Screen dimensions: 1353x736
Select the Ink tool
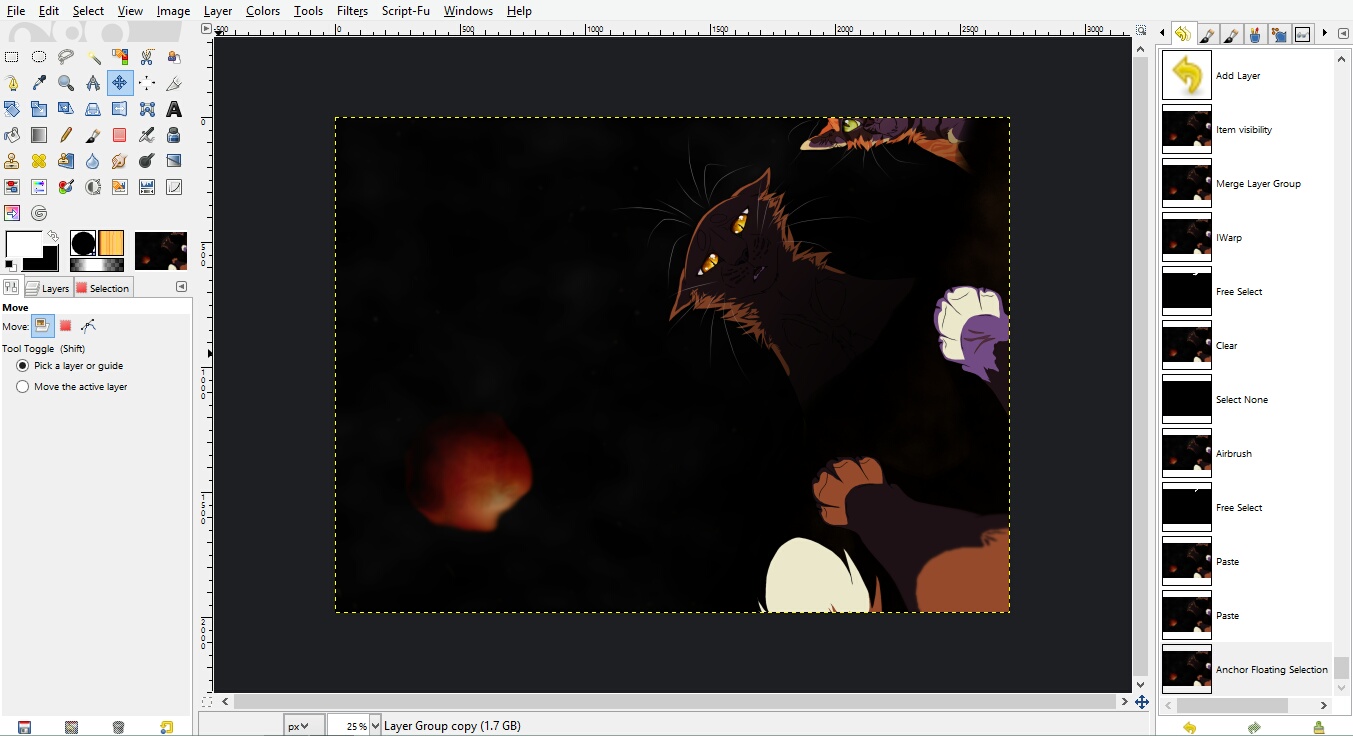[x=173, y=135]
